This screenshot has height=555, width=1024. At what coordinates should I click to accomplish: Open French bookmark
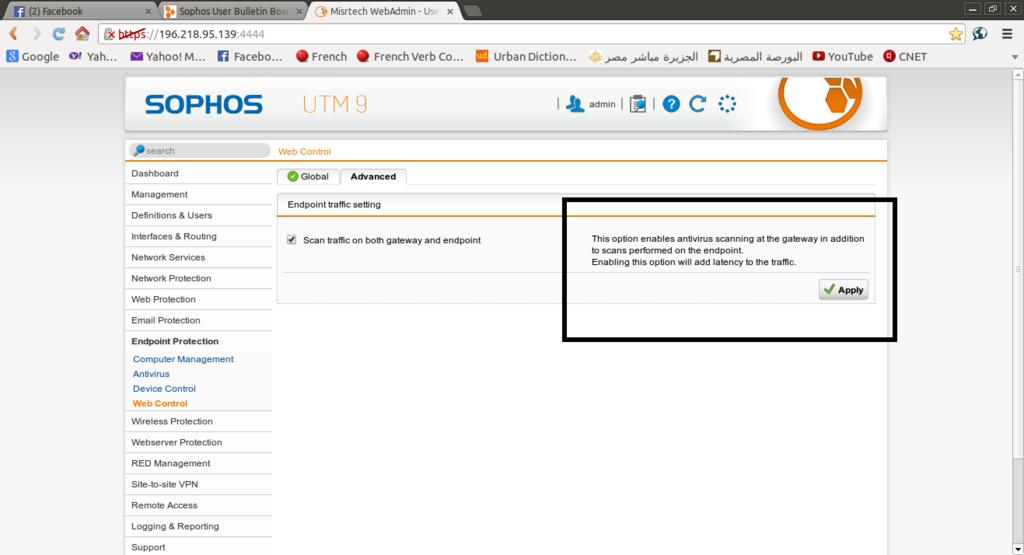click(x=321, y=57)
